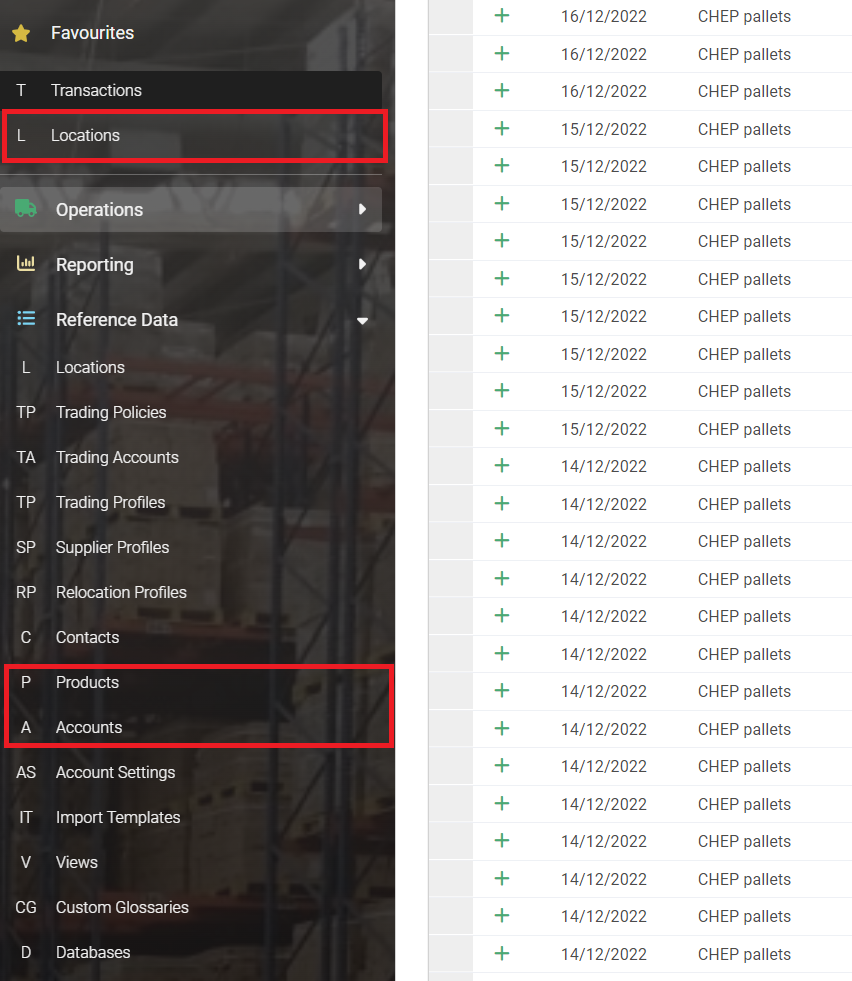852x981 pixels.
Task: Open Locations under Favourites
Action: pos(85,135)
